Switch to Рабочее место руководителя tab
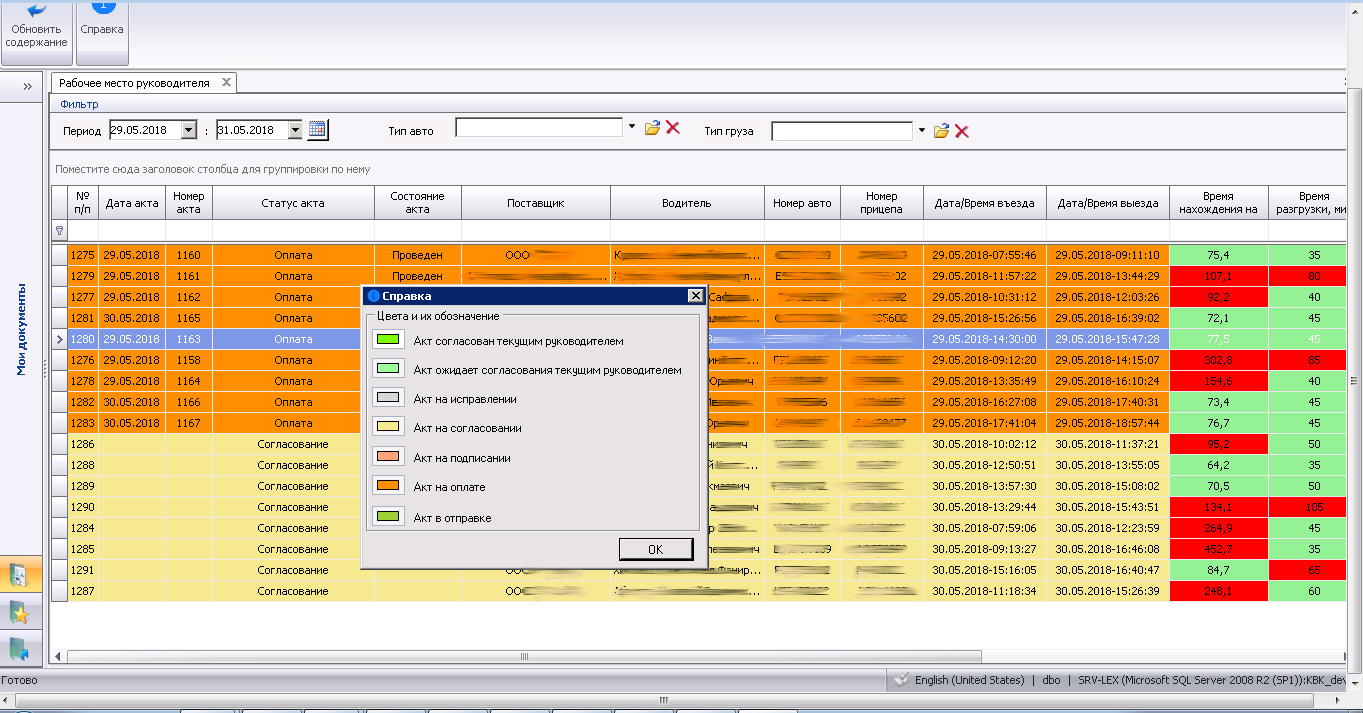This screenshot has height=713, width=1363. (134, 83)
